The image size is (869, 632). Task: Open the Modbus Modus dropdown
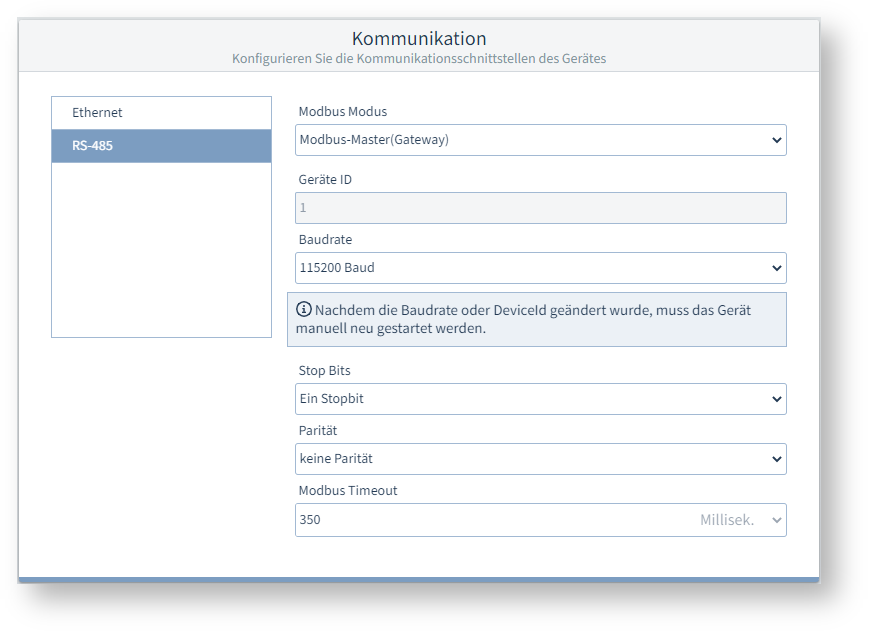pos(540,140)
